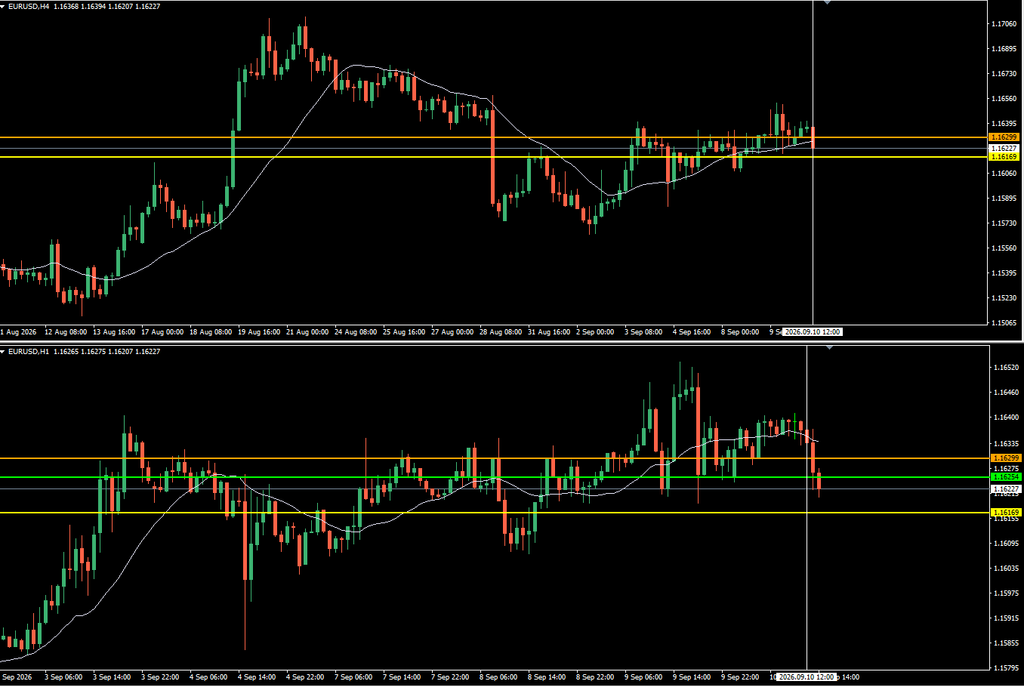1024x687 pixels.
Task: Click the chart shift triangle on the H1 chart
Action: pyautogui.click(x=829, y=347)
